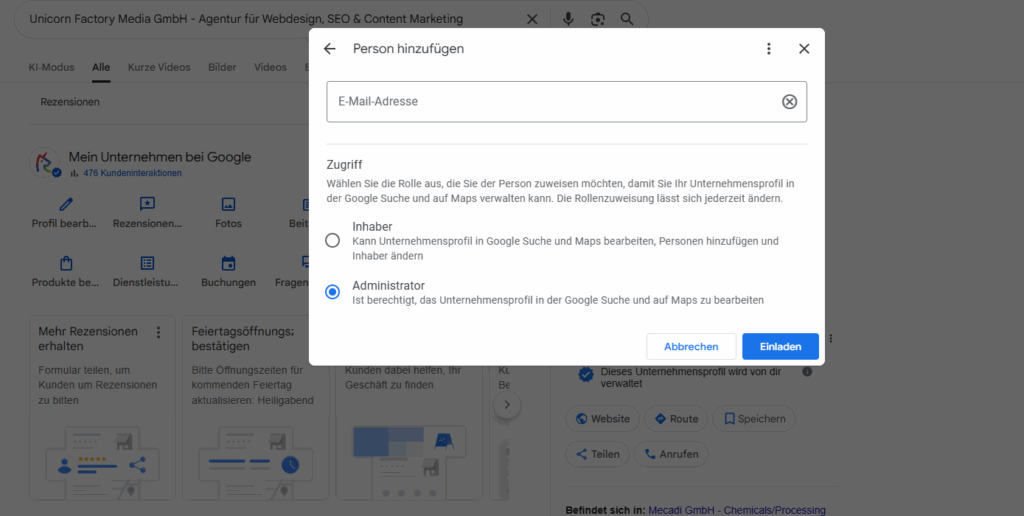
Task: Click the magnifying glass search icon
Action: click(x=627, y=19)
